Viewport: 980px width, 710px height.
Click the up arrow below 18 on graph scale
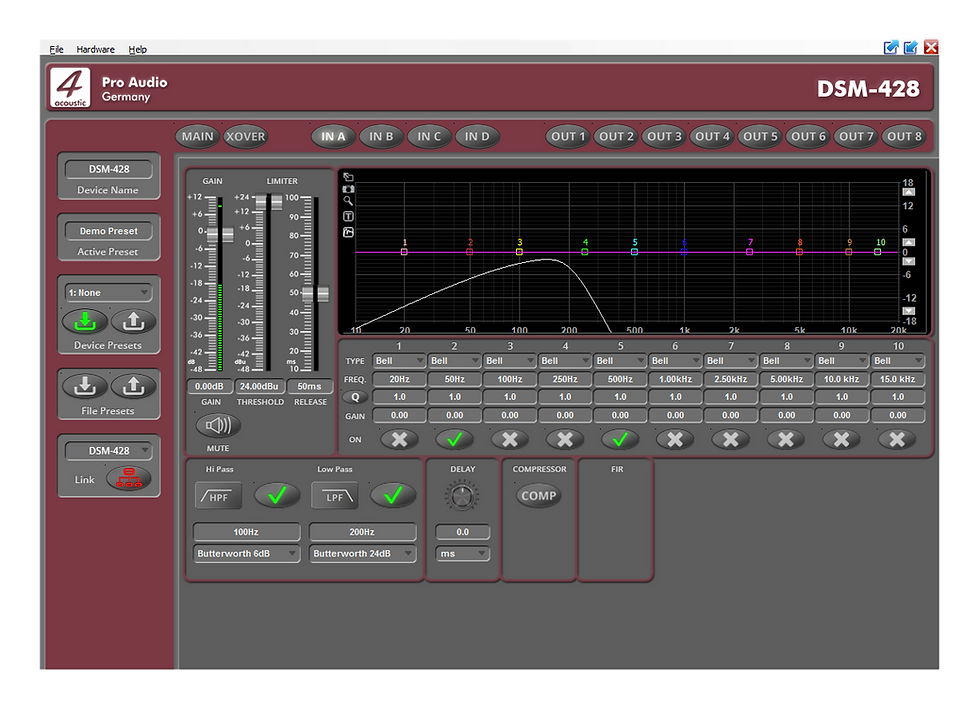pyautogui.click(x=909, y=192)
